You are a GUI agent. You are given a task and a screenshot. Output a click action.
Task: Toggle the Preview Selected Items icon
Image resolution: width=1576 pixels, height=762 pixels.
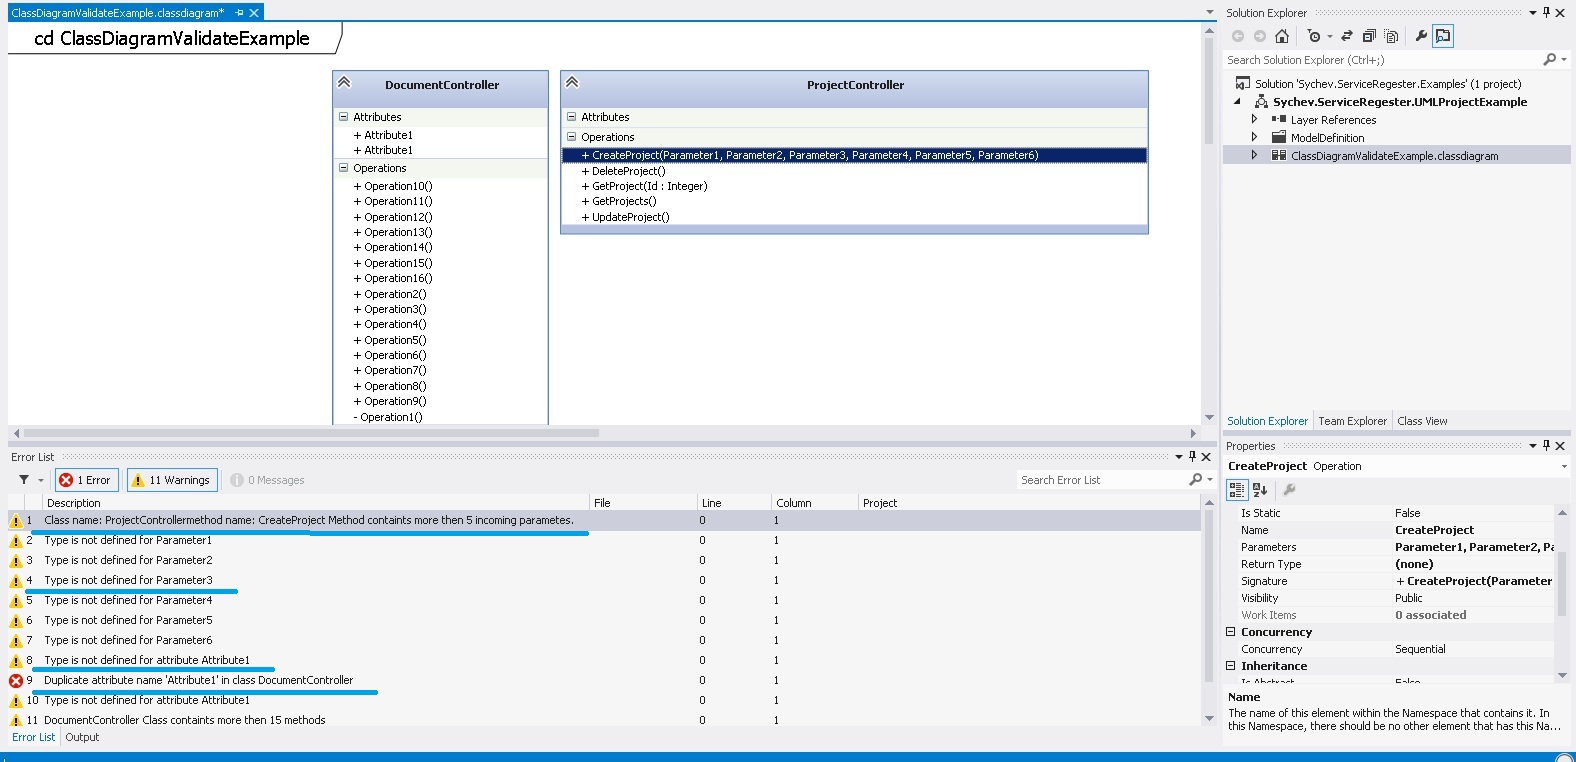point(1443,36)
